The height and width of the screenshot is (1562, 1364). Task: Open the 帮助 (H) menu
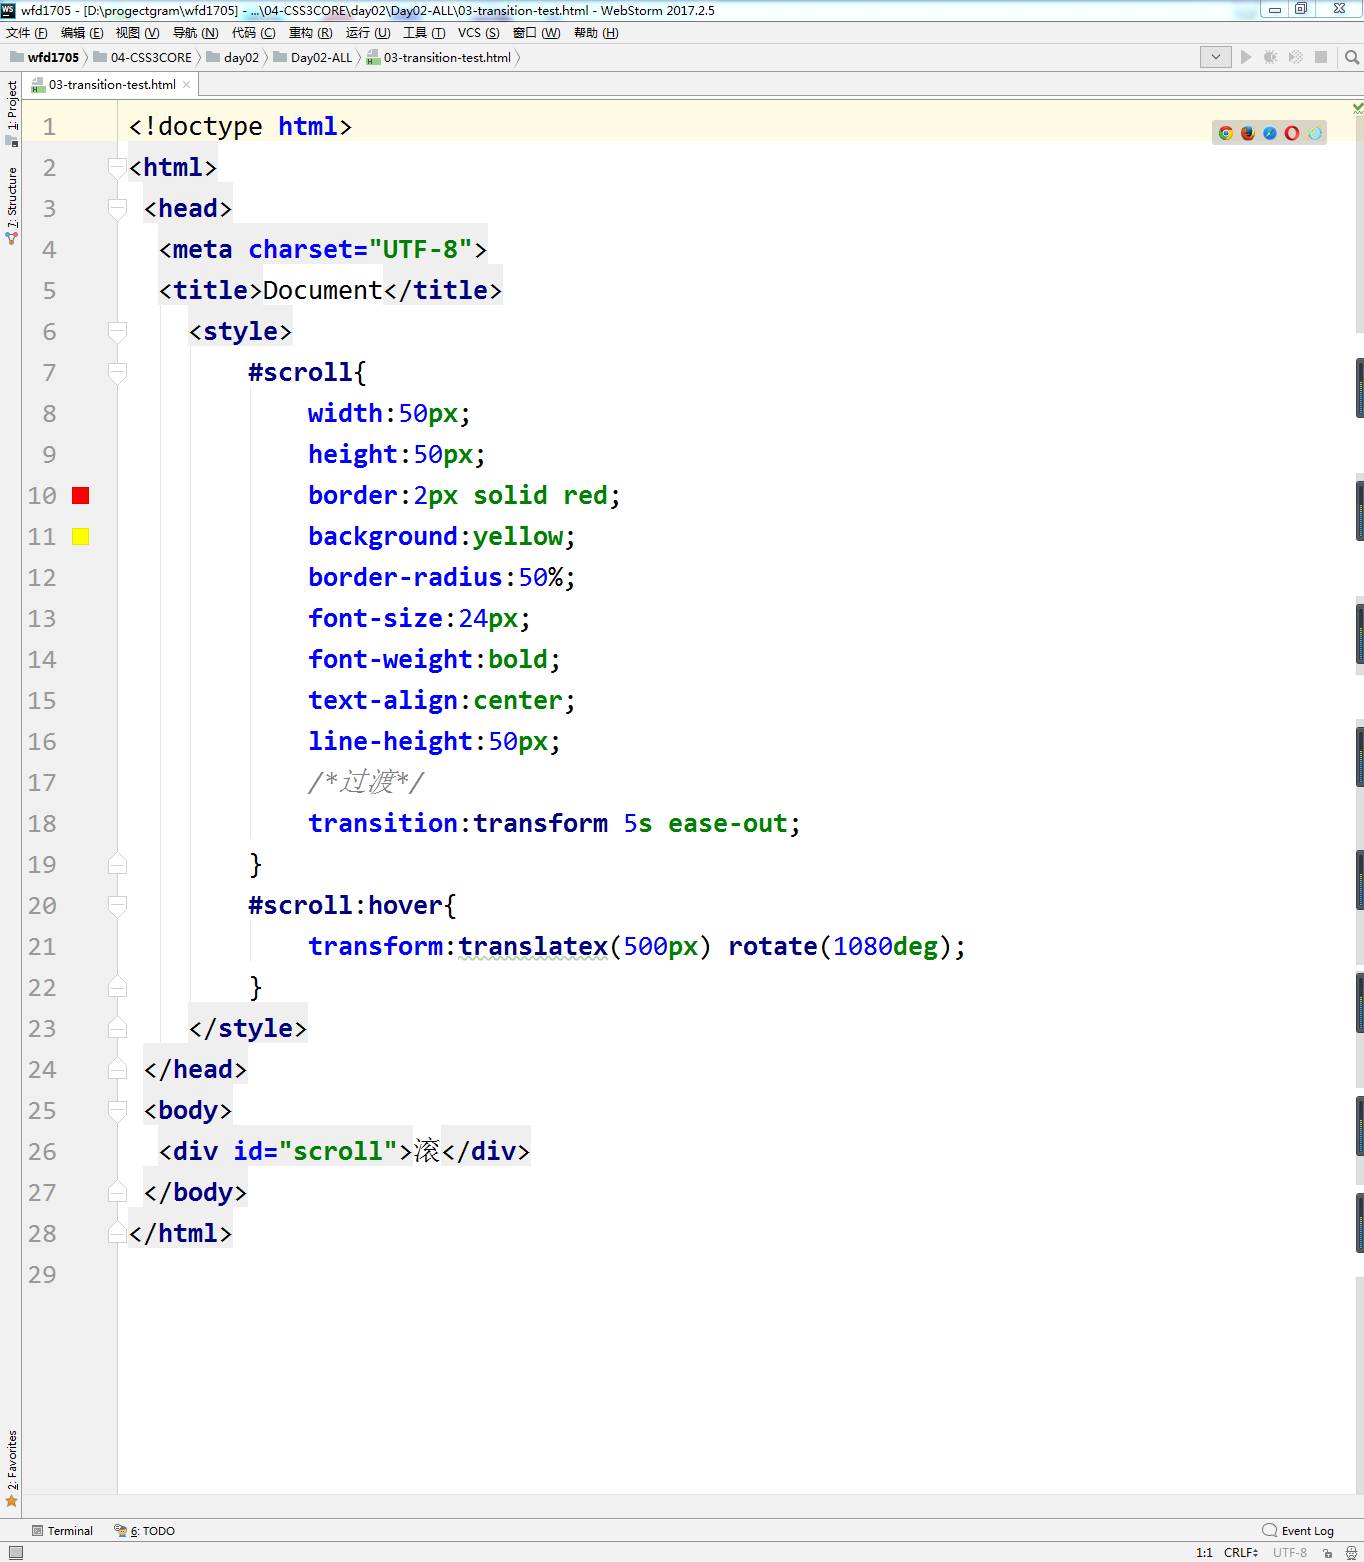(596, 33)
